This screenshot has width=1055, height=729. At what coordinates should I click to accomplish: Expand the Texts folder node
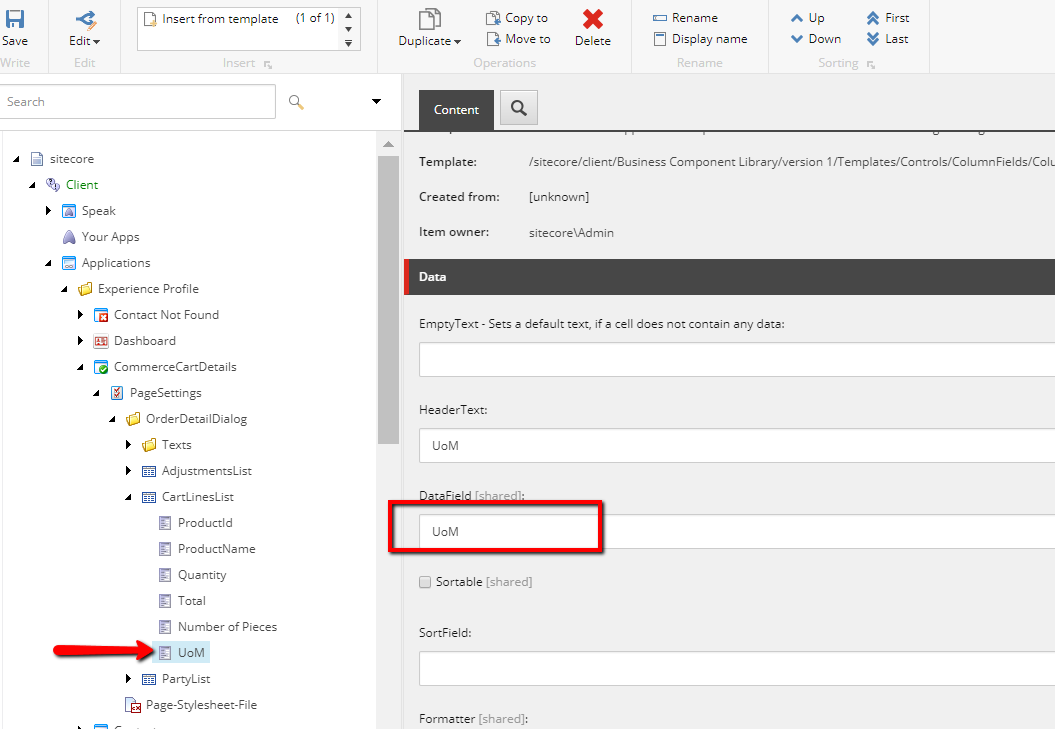[x=128, y=444]
